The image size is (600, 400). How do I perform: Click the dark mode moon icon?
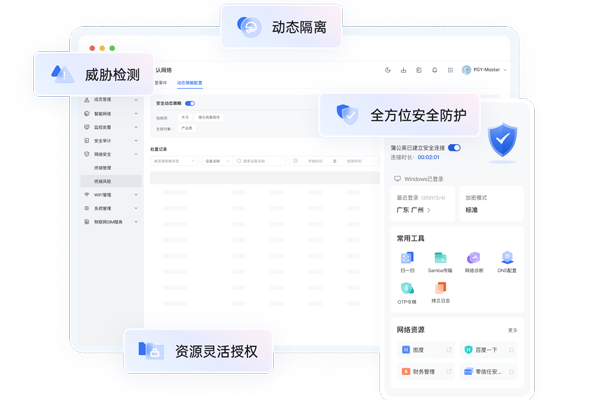pyautogui.click(x=388, y=70)
